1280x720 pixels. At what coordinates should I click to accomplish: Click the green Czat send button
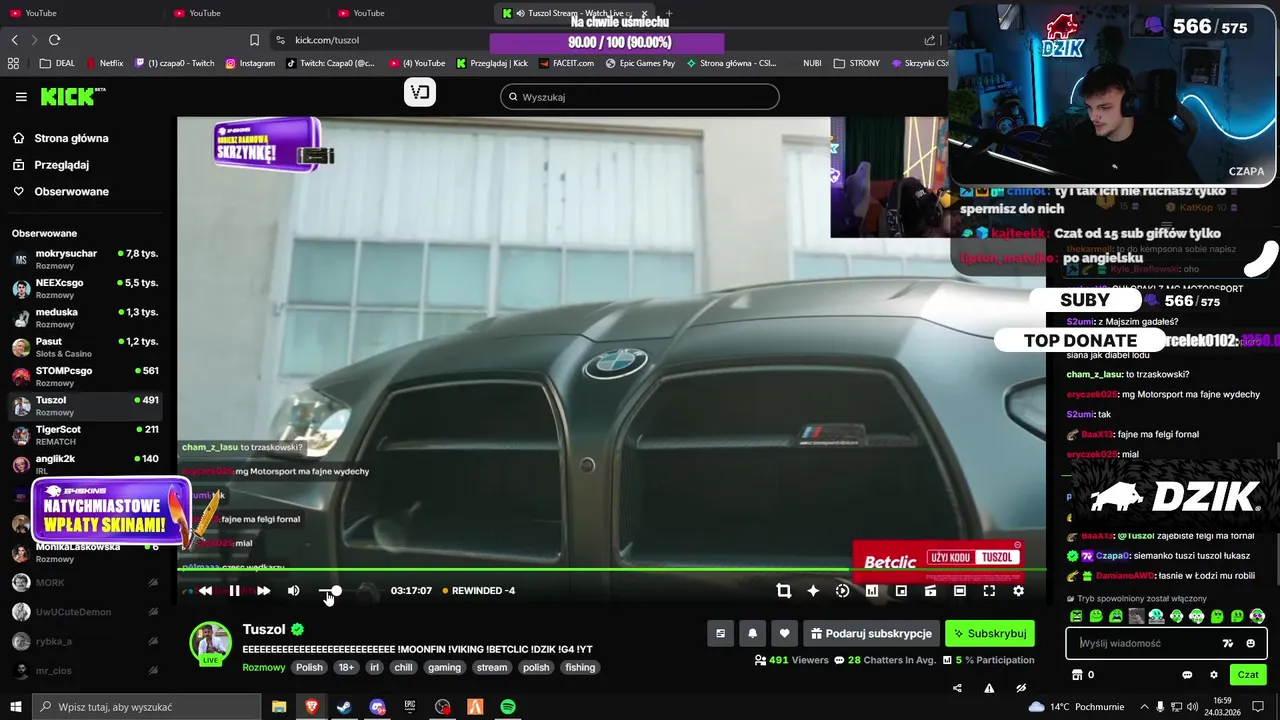(x=1248, y=675)
